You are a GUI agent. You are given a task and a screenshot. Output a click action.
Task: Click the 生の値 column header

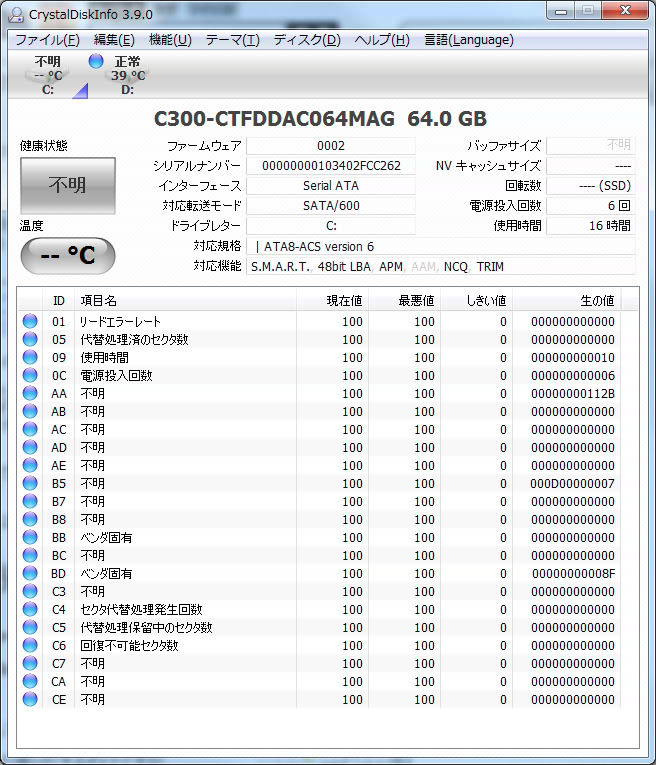566,301
